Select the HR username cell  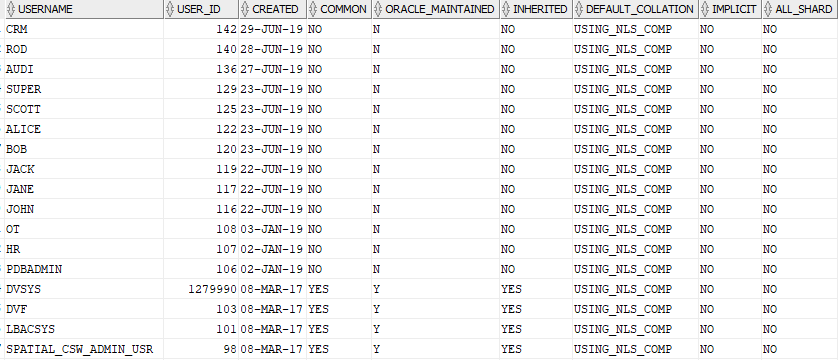pyautogui.click(x=84, y=249)
